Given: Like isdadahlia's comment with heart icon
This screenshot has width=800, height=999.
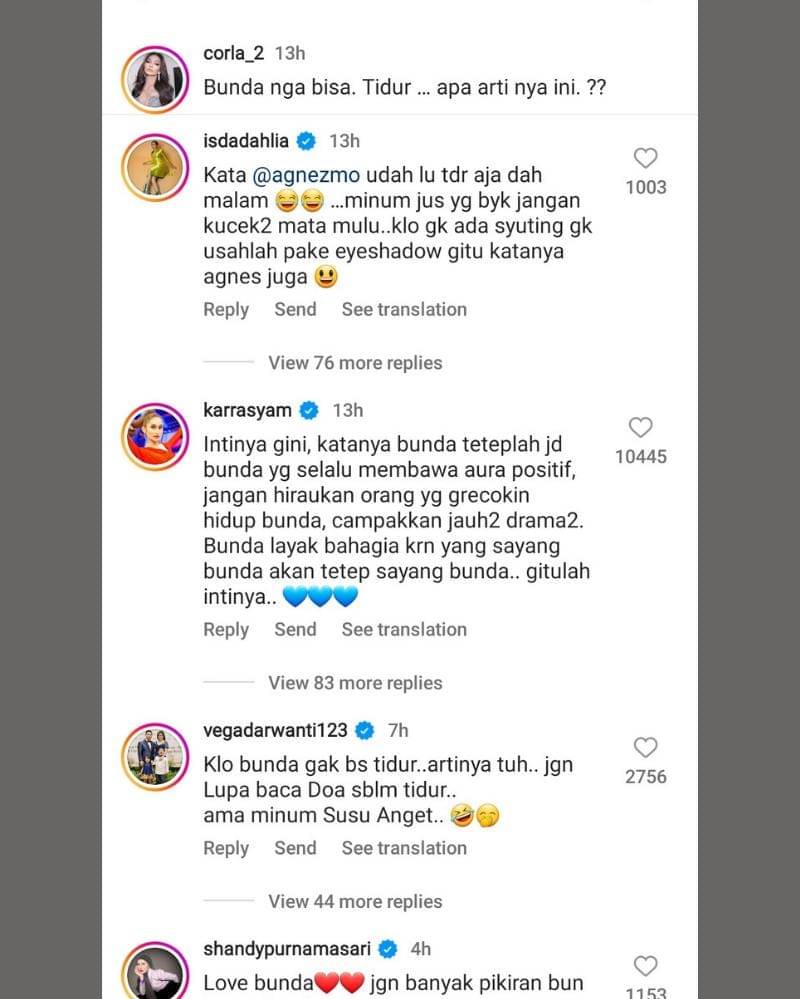Looking at the screenshot, I should click(645, 158).
